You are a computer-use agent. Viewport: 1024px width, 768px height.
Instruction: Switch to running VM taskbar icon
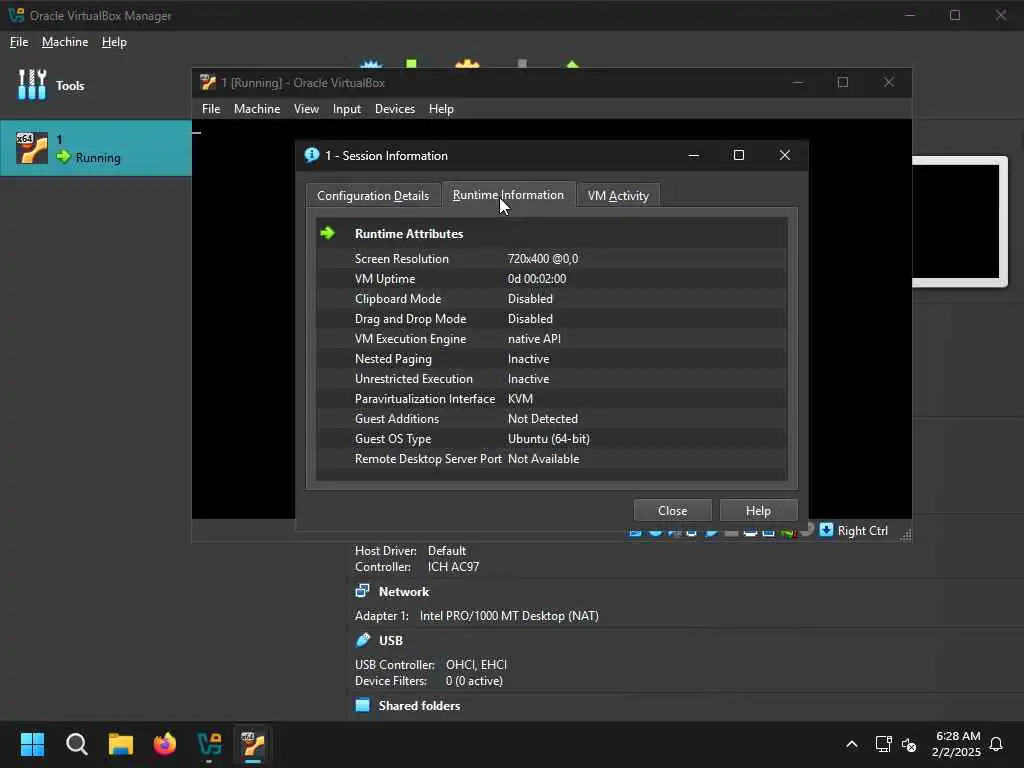coord(253,744)
